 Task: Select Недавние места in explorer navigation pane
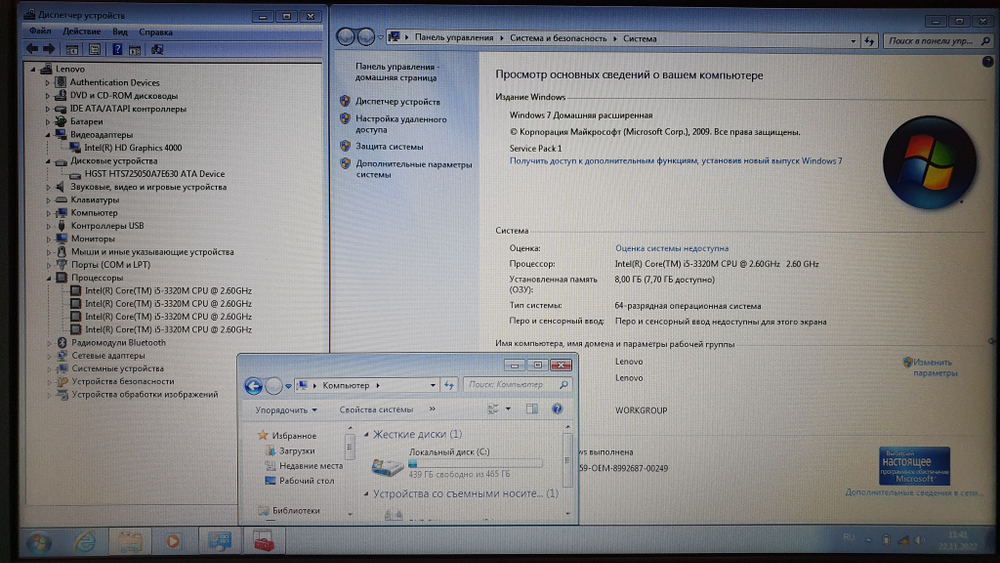pyautogui.click(x=311, y=466)
